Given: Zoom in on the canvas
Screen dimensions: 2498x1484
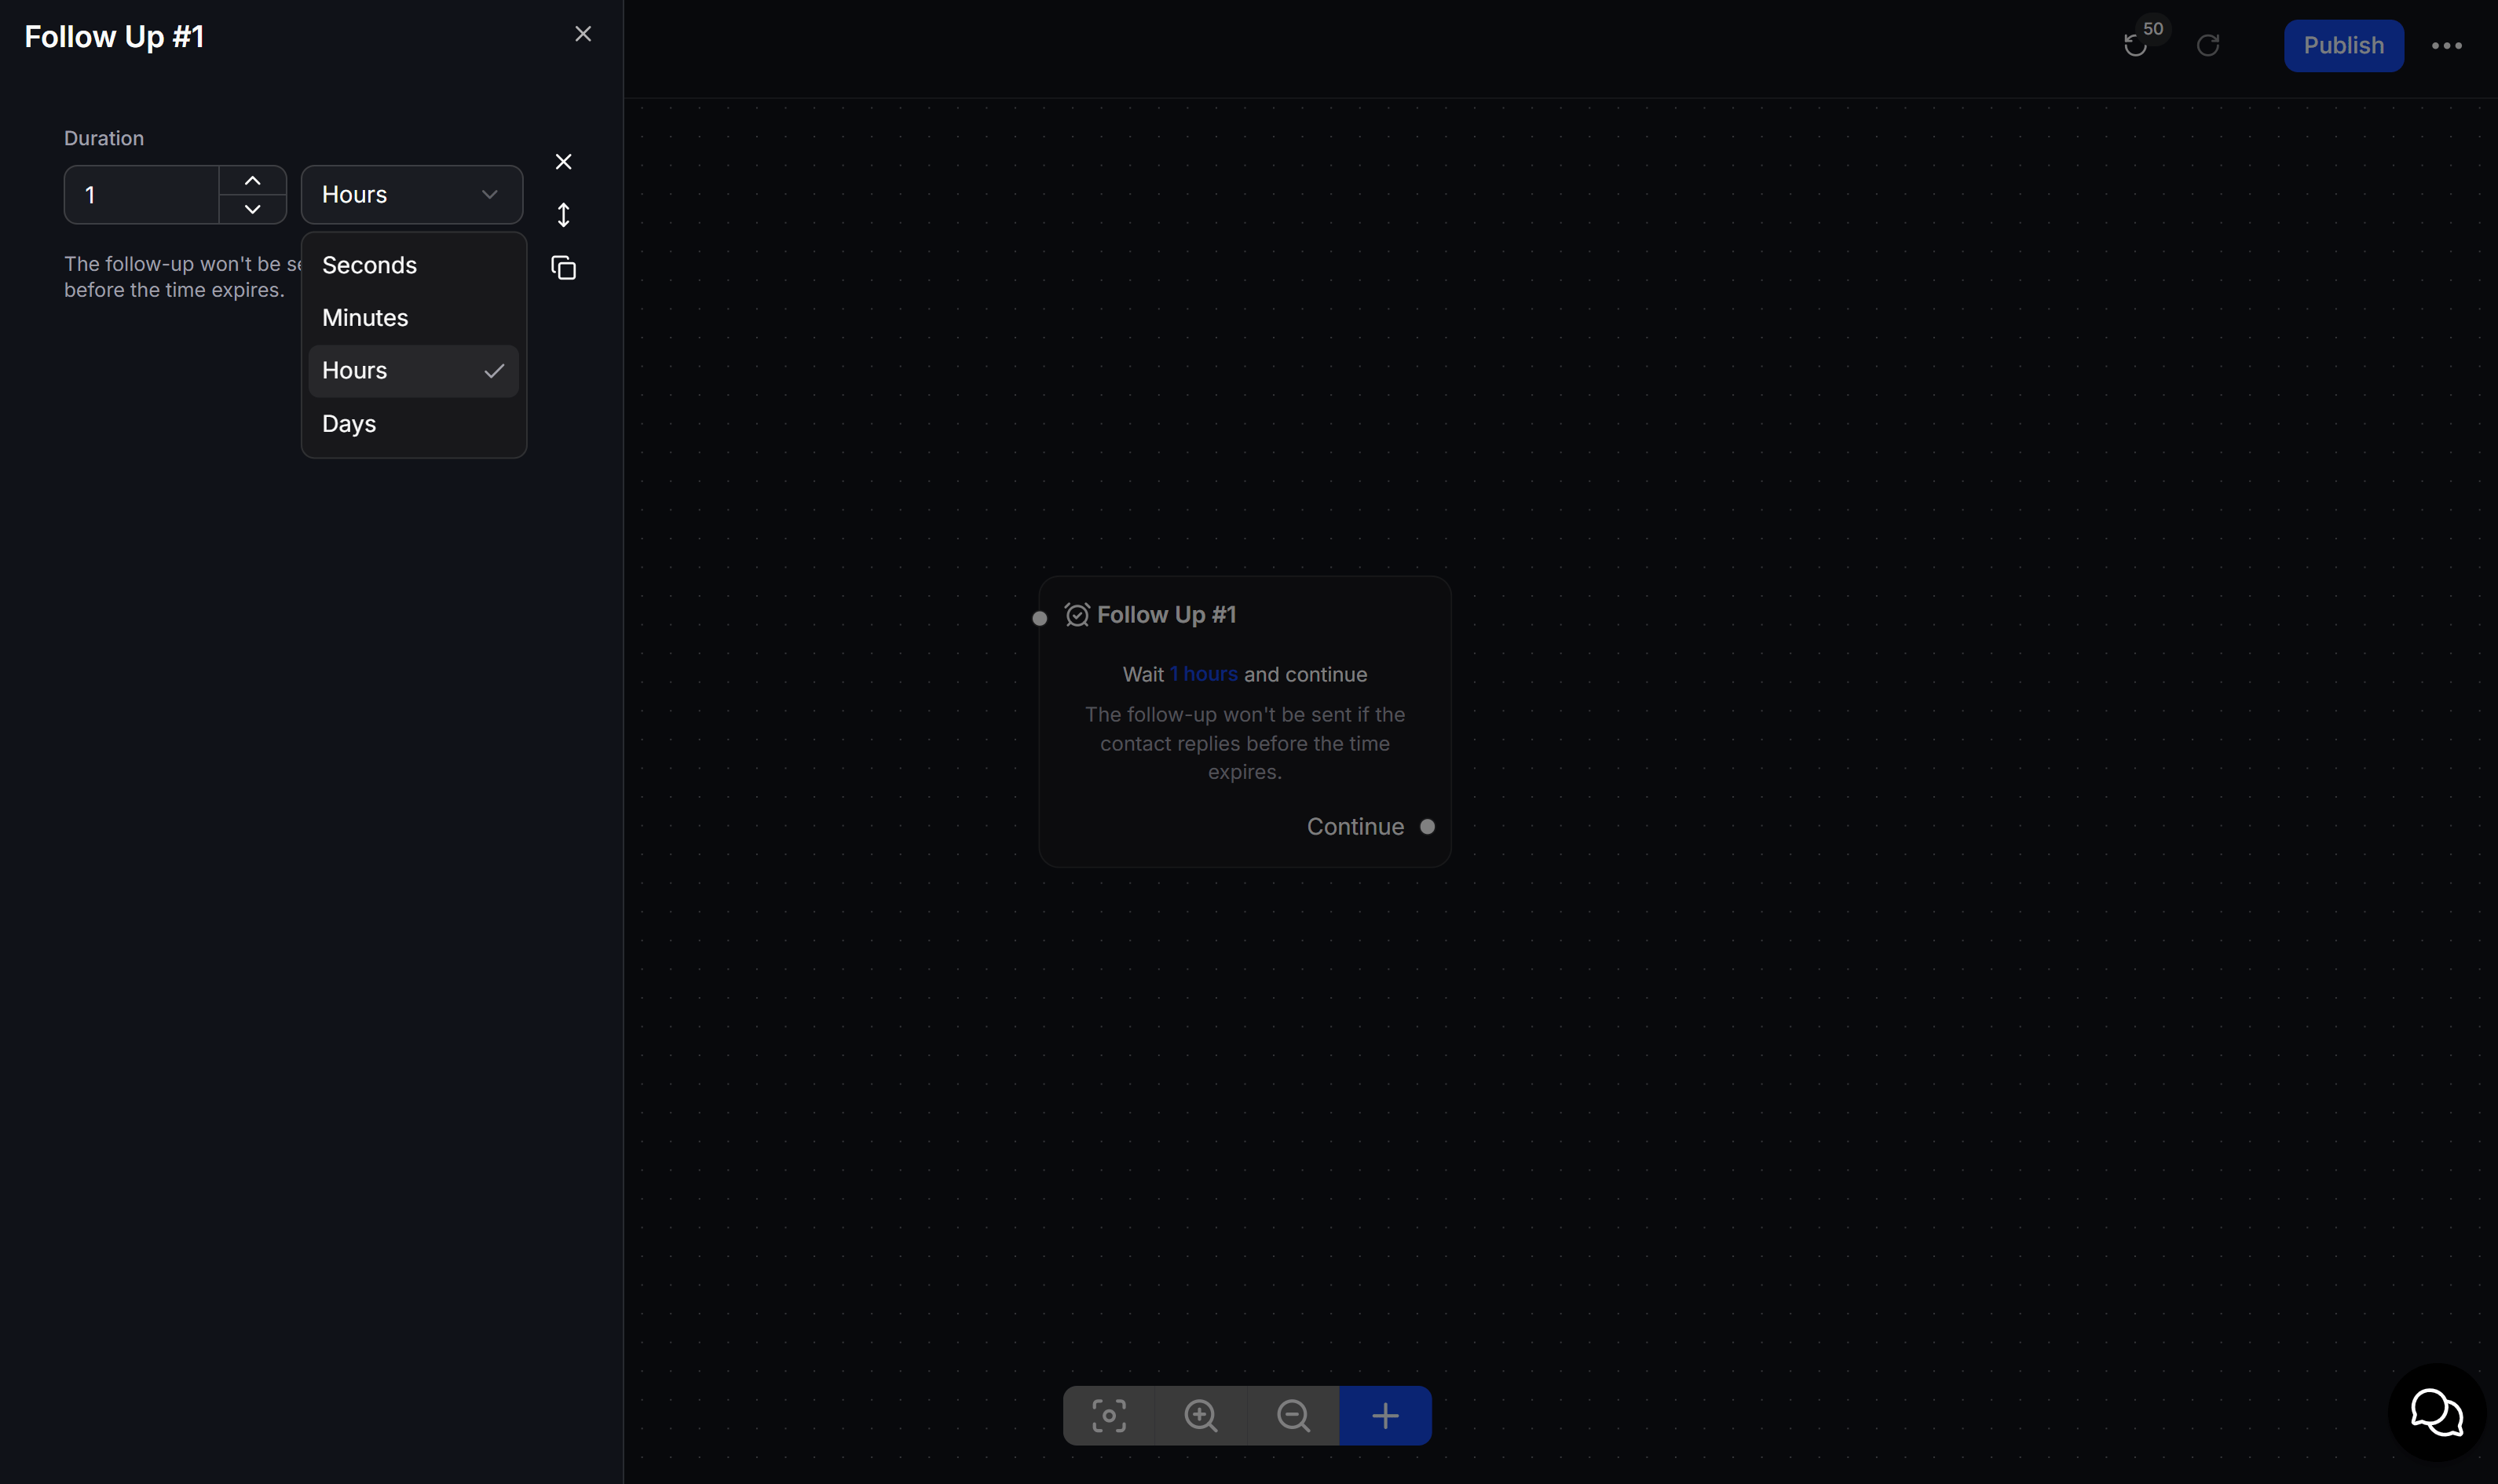Looking at the screenshot, I should tap(1201, 1415).
